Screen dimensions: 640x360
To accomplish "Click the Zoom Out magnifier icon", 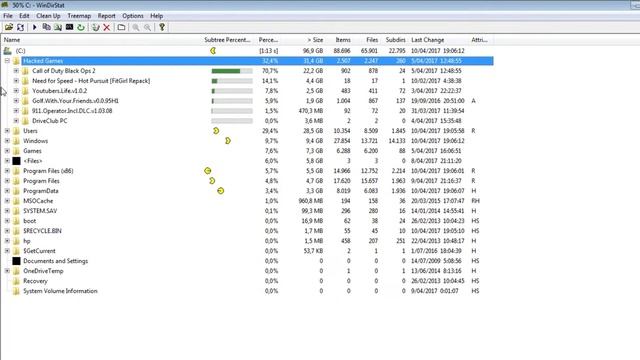I will click(x=147, y=27).
